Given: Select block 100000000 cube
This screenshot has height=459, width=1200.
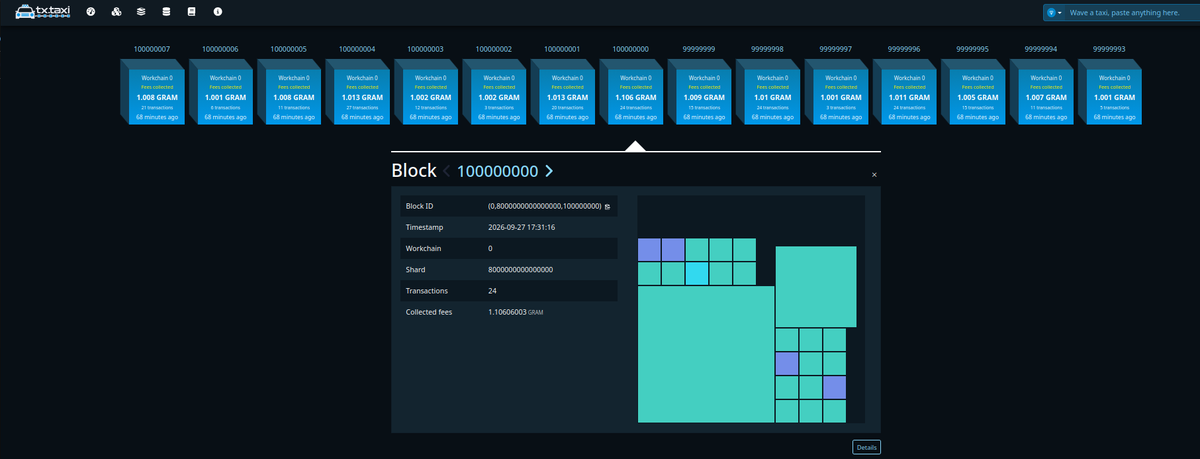Looking at the screenshot, I should (633, 92).
